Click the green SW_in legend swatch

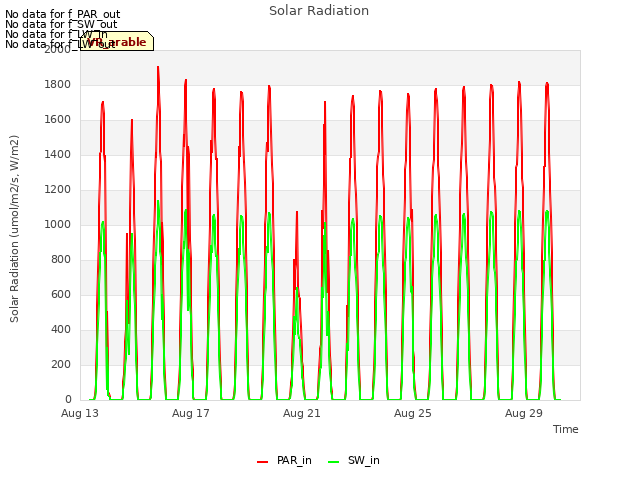click(x=333, y=462)
